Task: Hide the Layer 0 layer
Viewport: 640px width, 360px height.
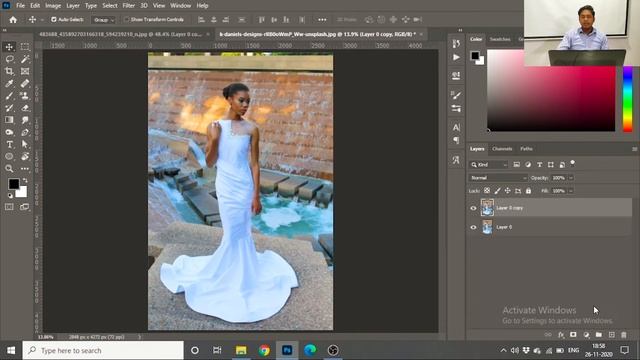Action: click(473, 227)
